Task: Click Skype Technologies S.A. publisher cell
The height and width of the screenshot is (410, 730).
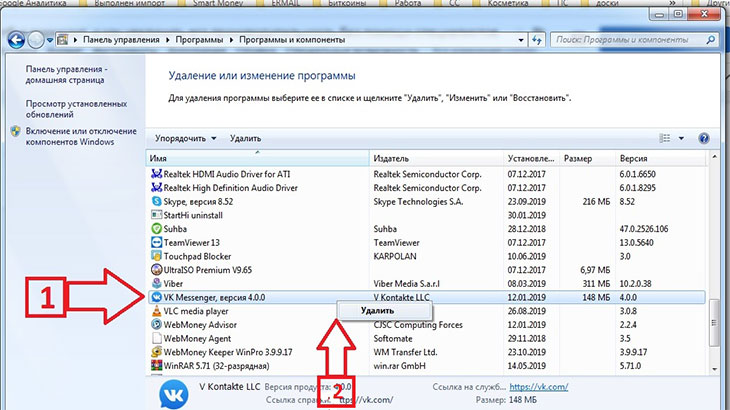Action: 418,202
